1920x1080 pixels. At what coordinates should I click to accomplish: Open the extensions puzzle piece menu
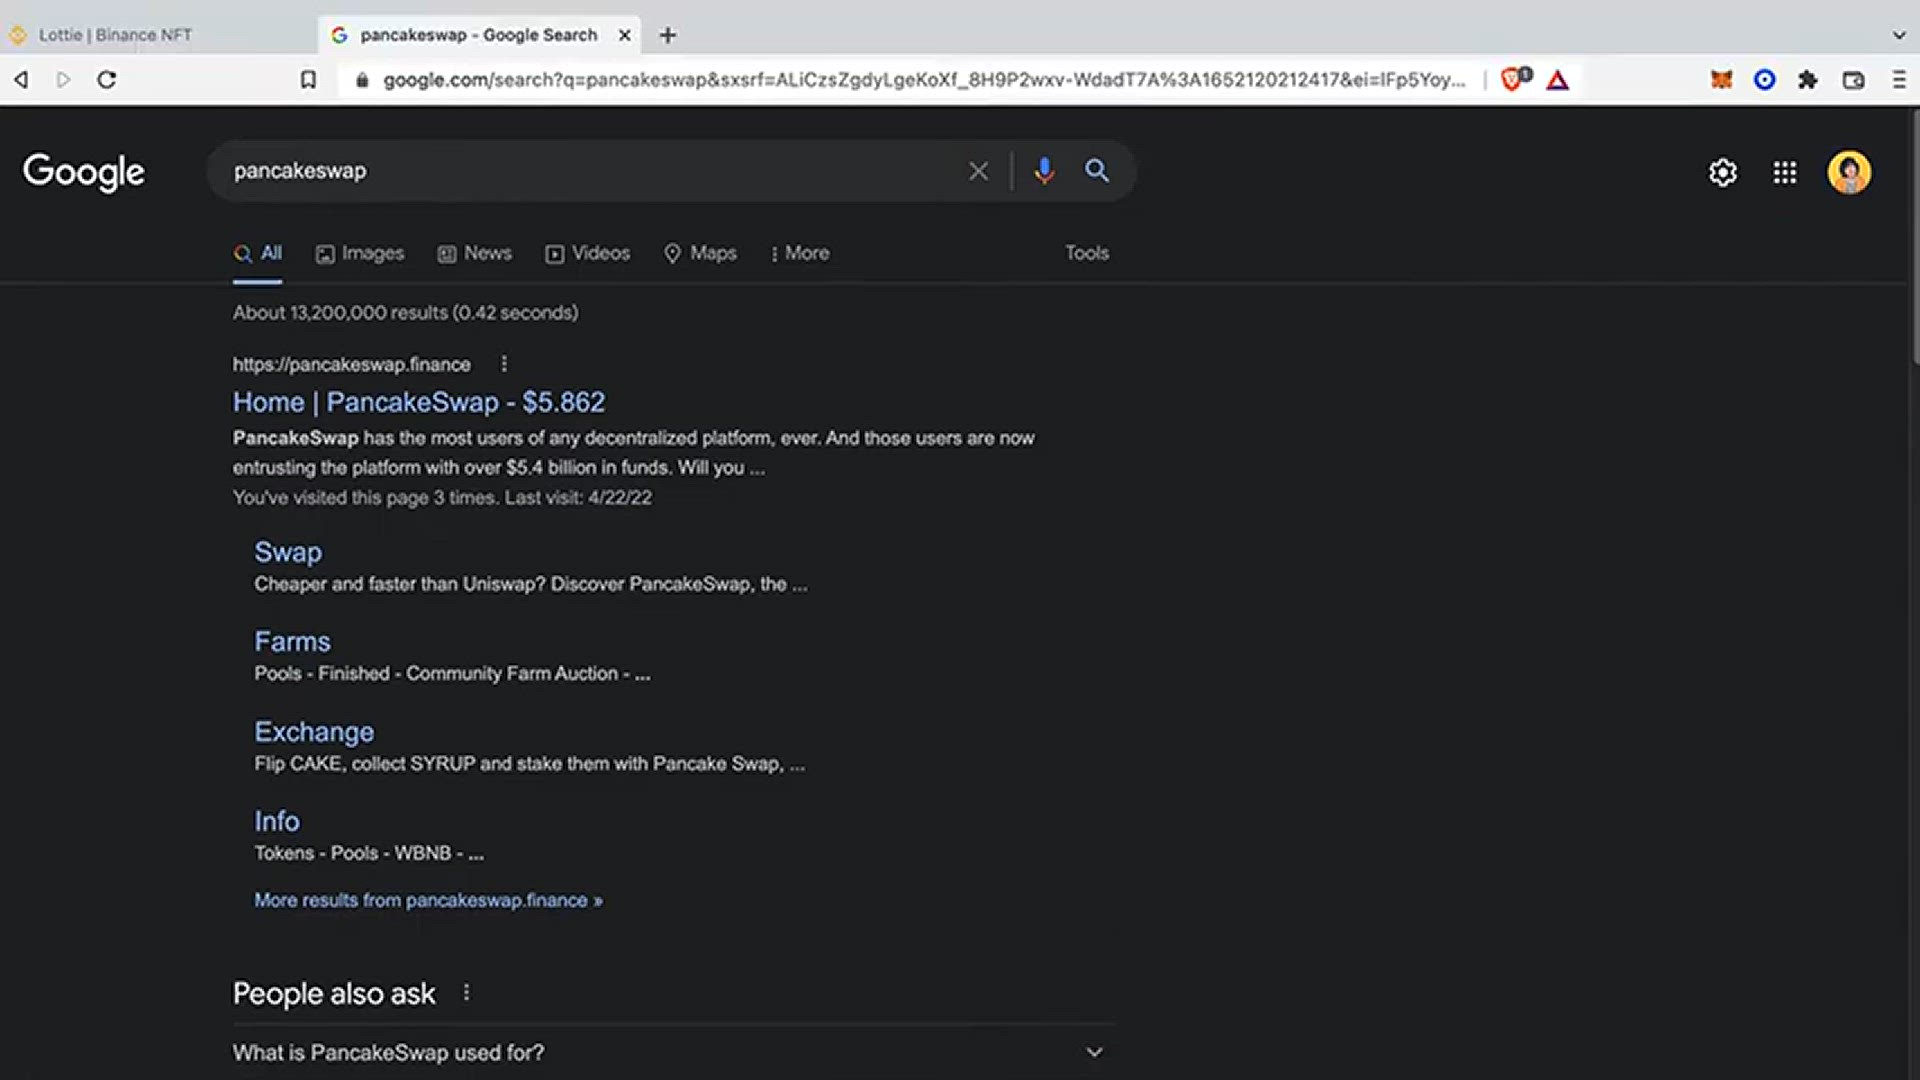(1808, 80)
